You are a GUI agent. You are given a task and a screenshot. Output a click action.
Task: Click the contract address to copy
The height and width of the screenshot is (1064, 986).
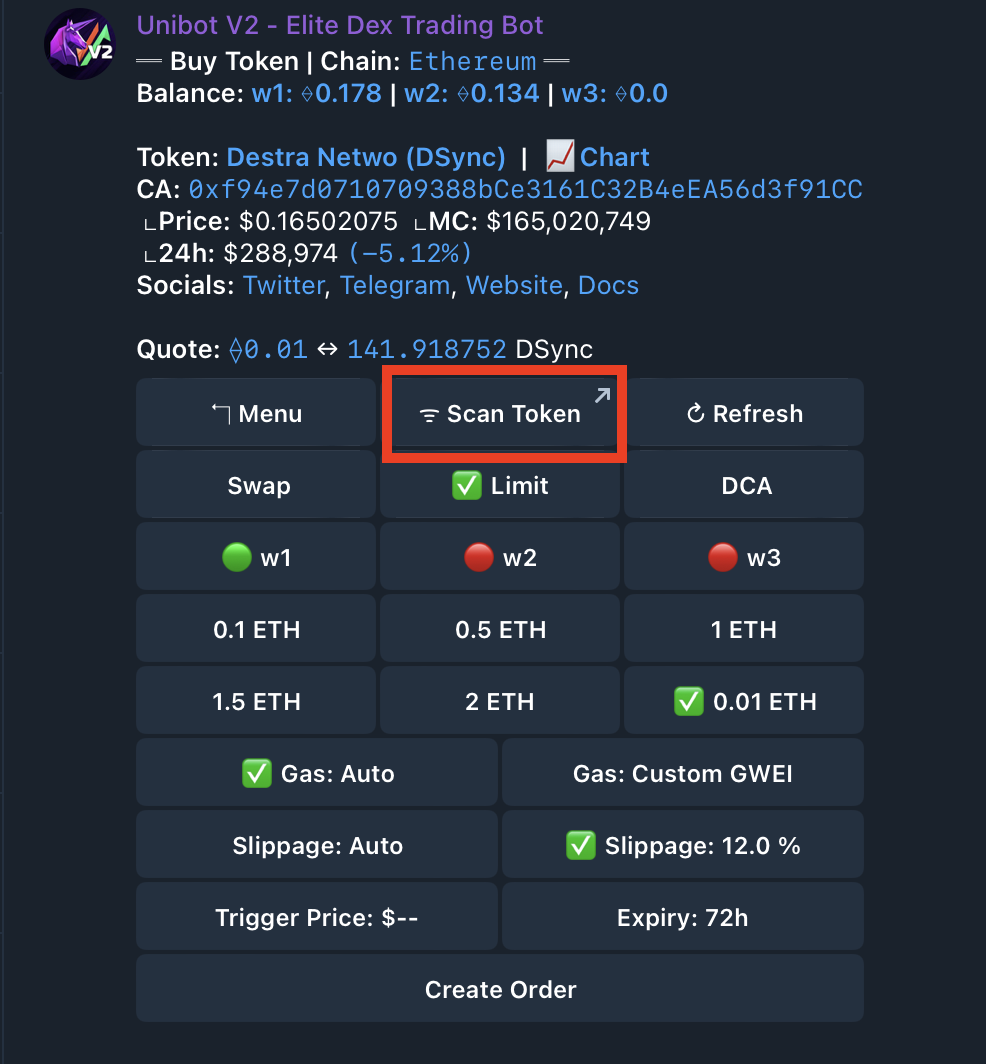525,189
